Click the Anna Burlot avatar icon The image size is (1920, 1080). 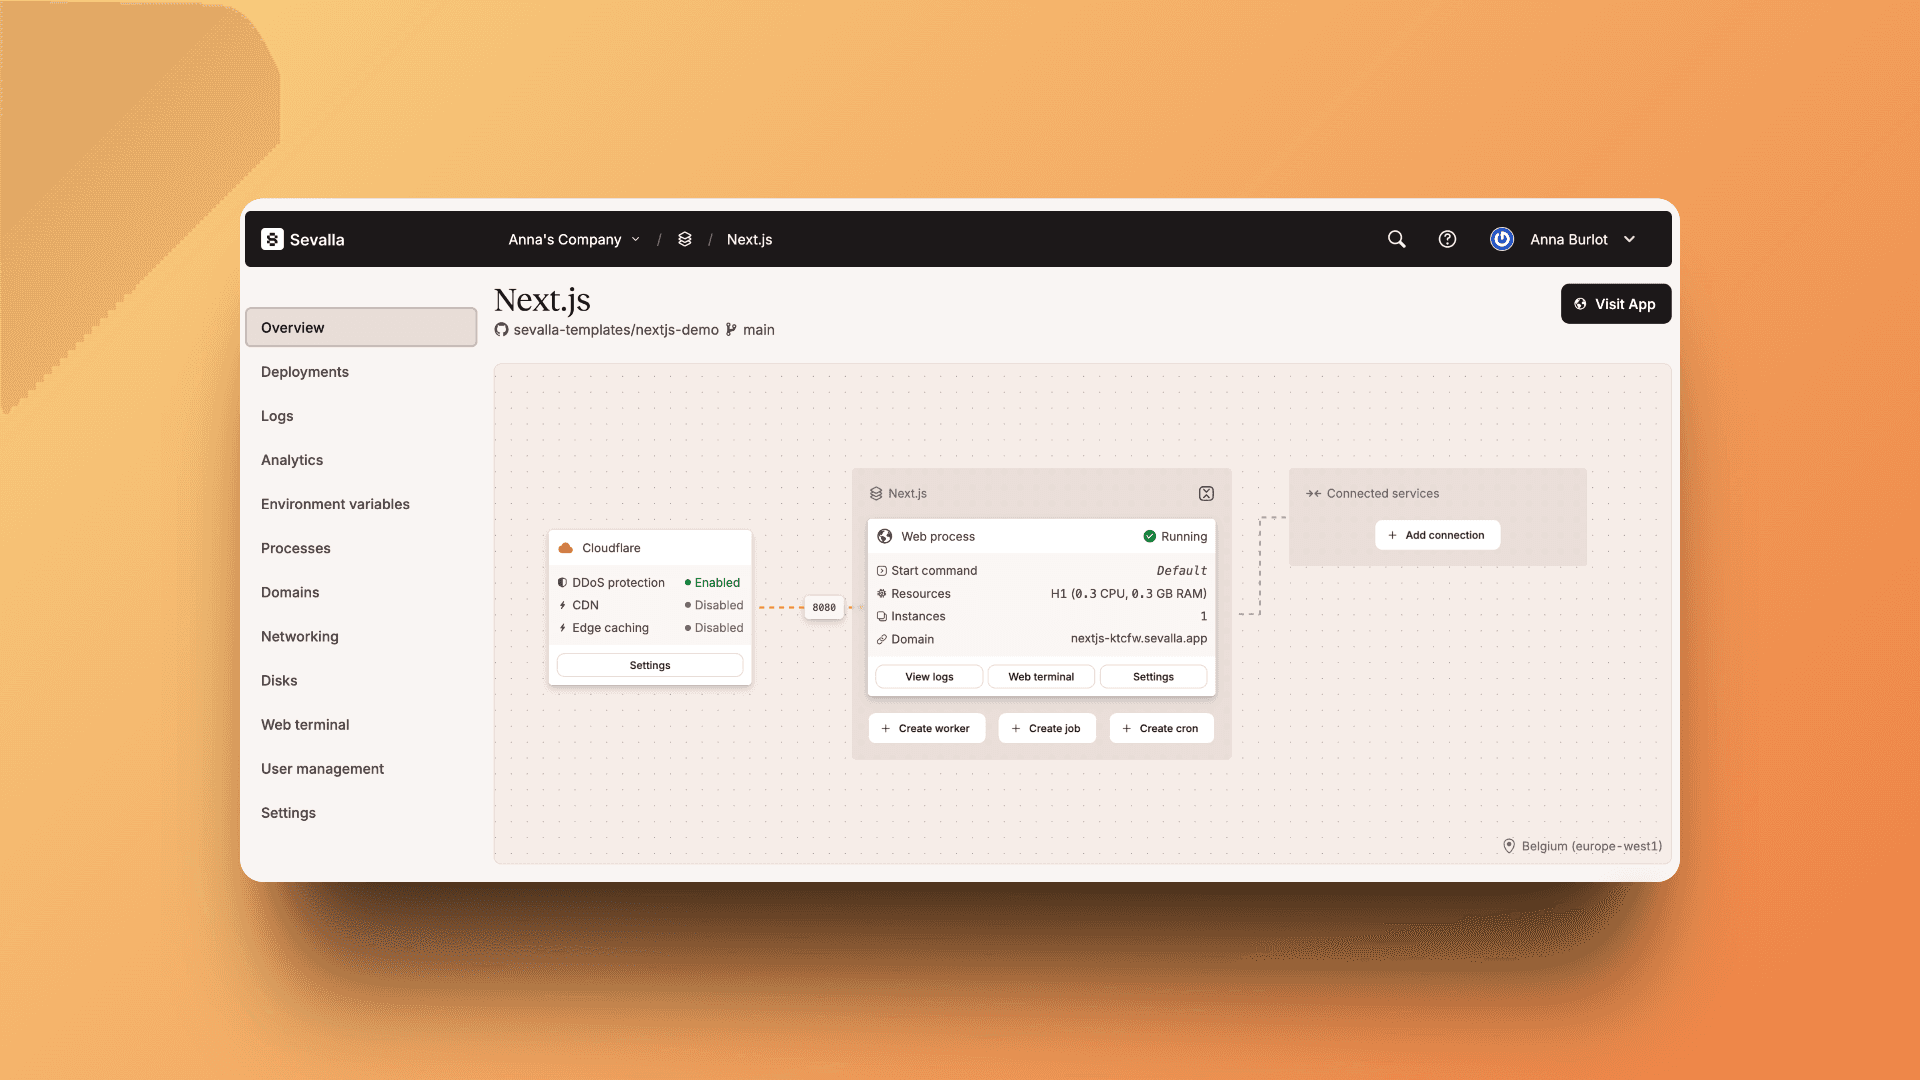pos(1502,239)
